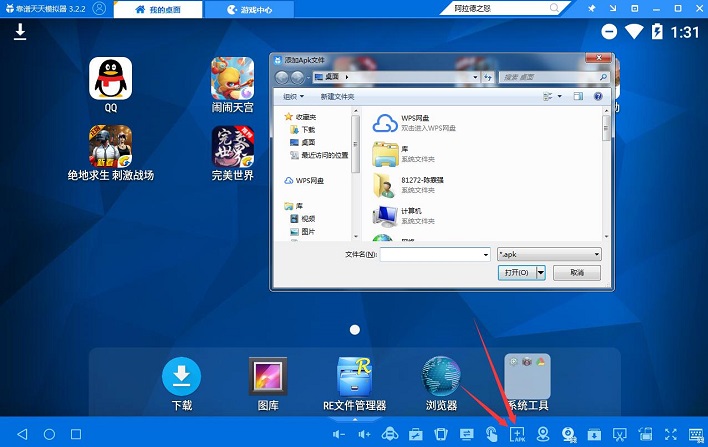Switch to 我的桌面 tab
Image resolution: width=708 pixels, height=447 pixels.
(x=158, y=9)
